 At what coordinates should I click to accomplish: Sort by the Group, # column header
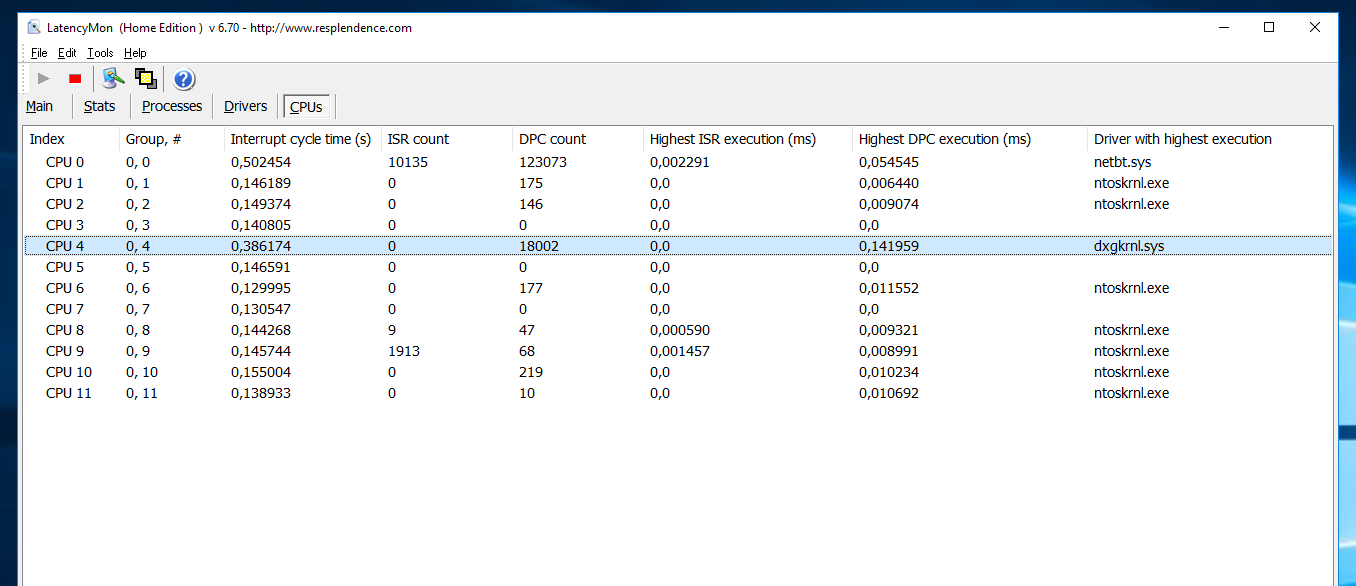tap(173, 139)
